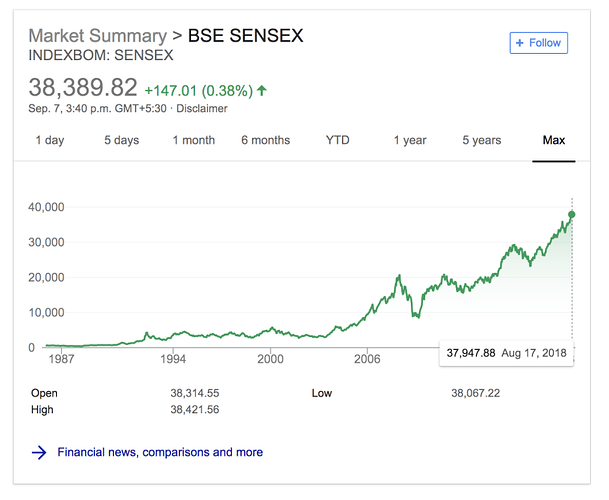Viewport: 609px width, 500px height.
Task: Click the 38,389.82 index value
Action: tap(82, 87)
